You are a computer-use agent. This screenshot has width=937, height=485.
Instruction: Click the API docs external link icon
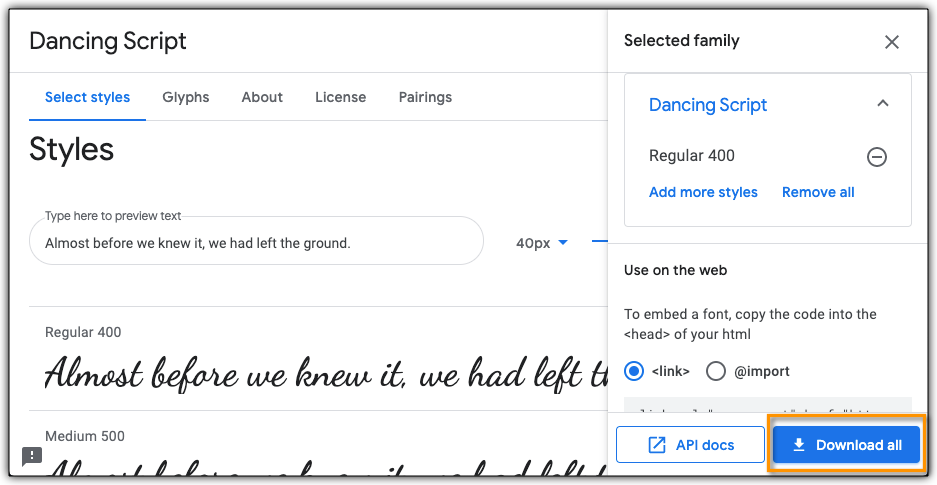coord(657,445)
